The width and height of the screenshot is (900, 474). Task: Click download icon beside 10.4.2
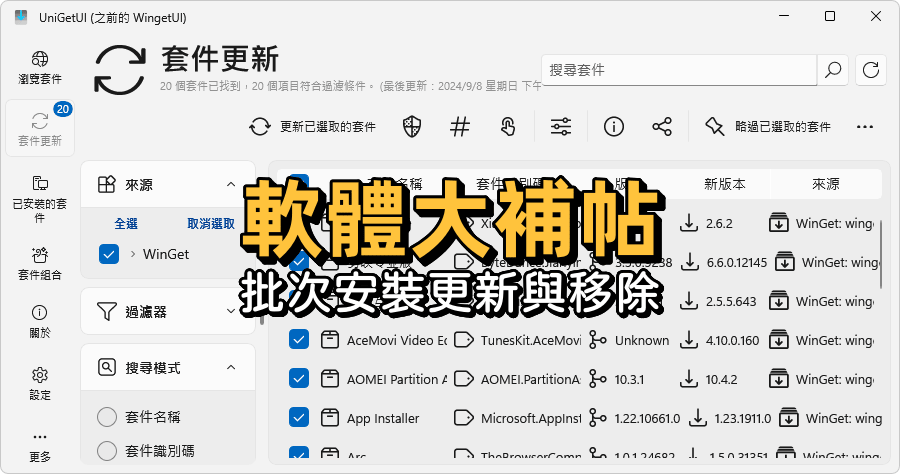coord(689,379)
